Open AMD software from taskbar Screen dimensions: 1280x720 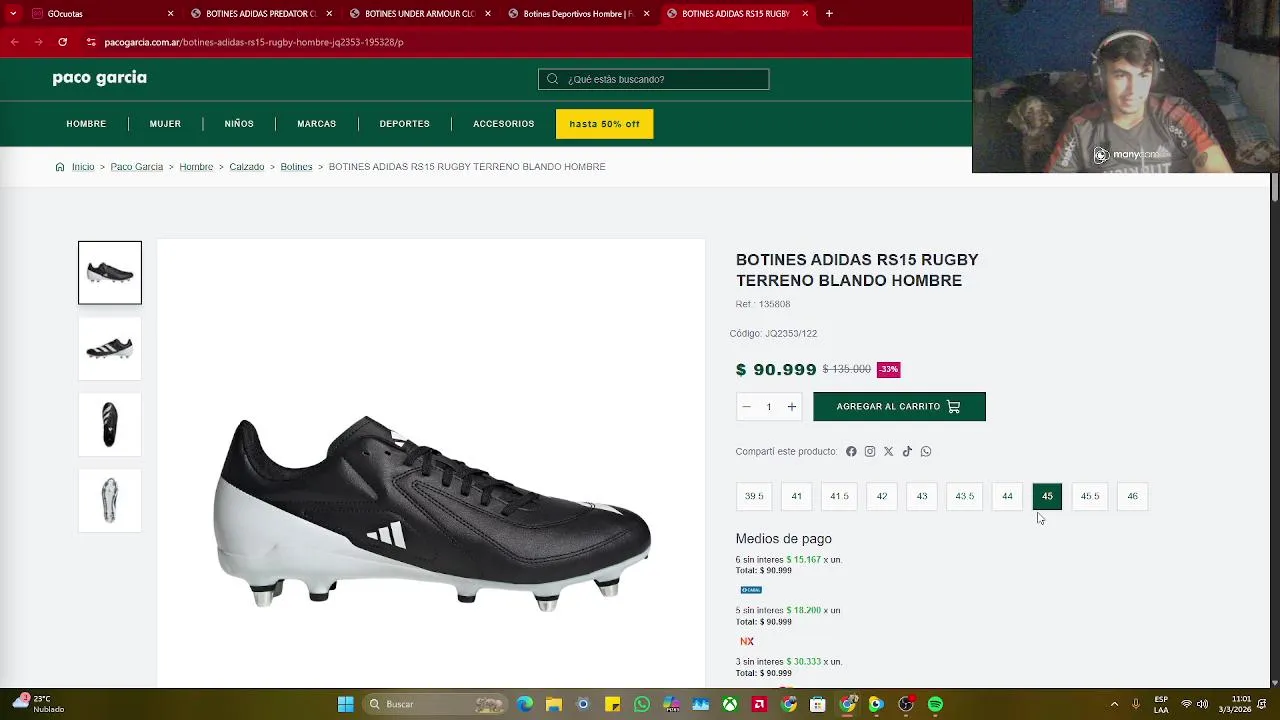(759, 704)
